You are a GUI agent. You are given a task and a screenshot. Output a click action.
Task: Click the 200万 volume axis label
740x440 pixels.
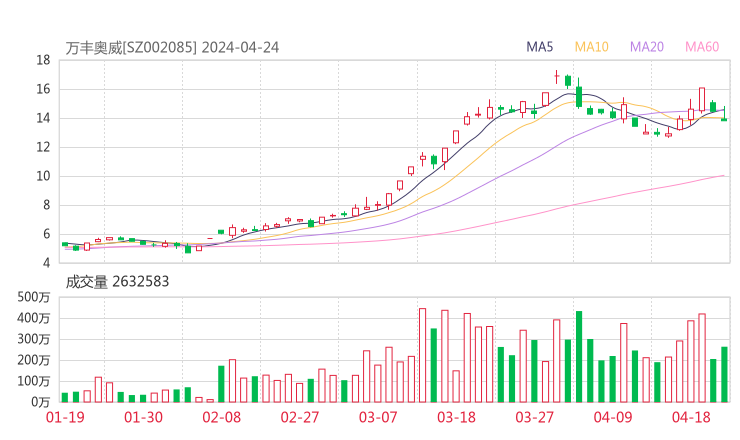pyautogui.click(x=34, y=360)
